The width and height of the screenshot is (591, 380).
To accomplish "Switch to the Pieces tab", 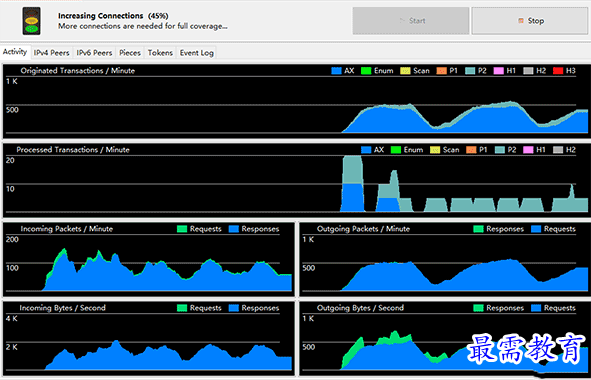I will [x=130, y=53].
